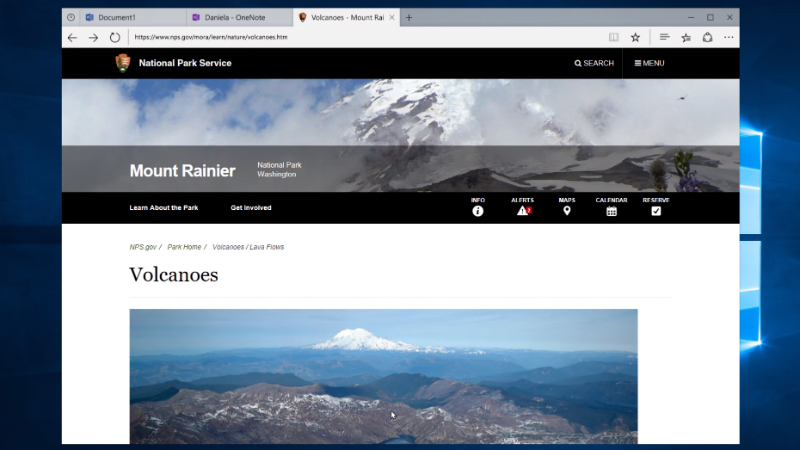Open a new tab with plus button

(409, 17)
